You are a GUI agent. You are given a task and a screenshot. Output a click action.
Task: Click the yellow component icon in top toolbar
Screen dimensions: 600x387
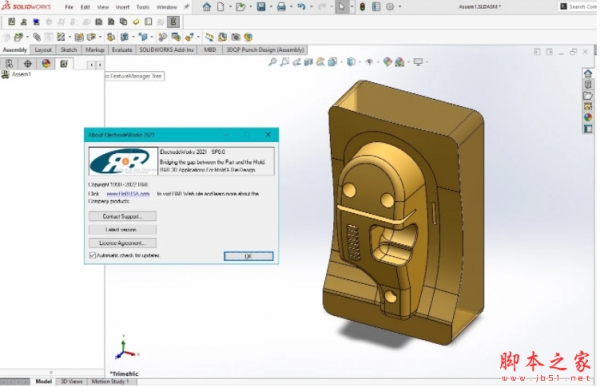click(136, 22)
